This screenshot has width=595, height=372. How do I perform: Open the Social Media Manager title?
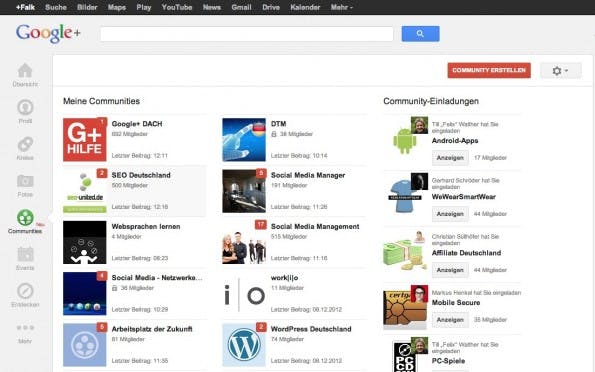coord(308,175)
